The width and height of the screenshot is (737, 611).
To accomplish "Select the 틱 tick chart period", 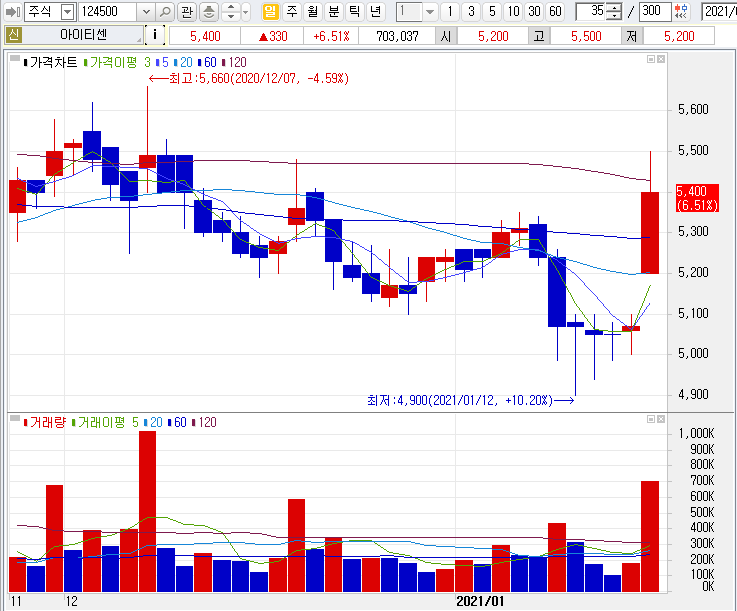I will click(x=355, y=11).
